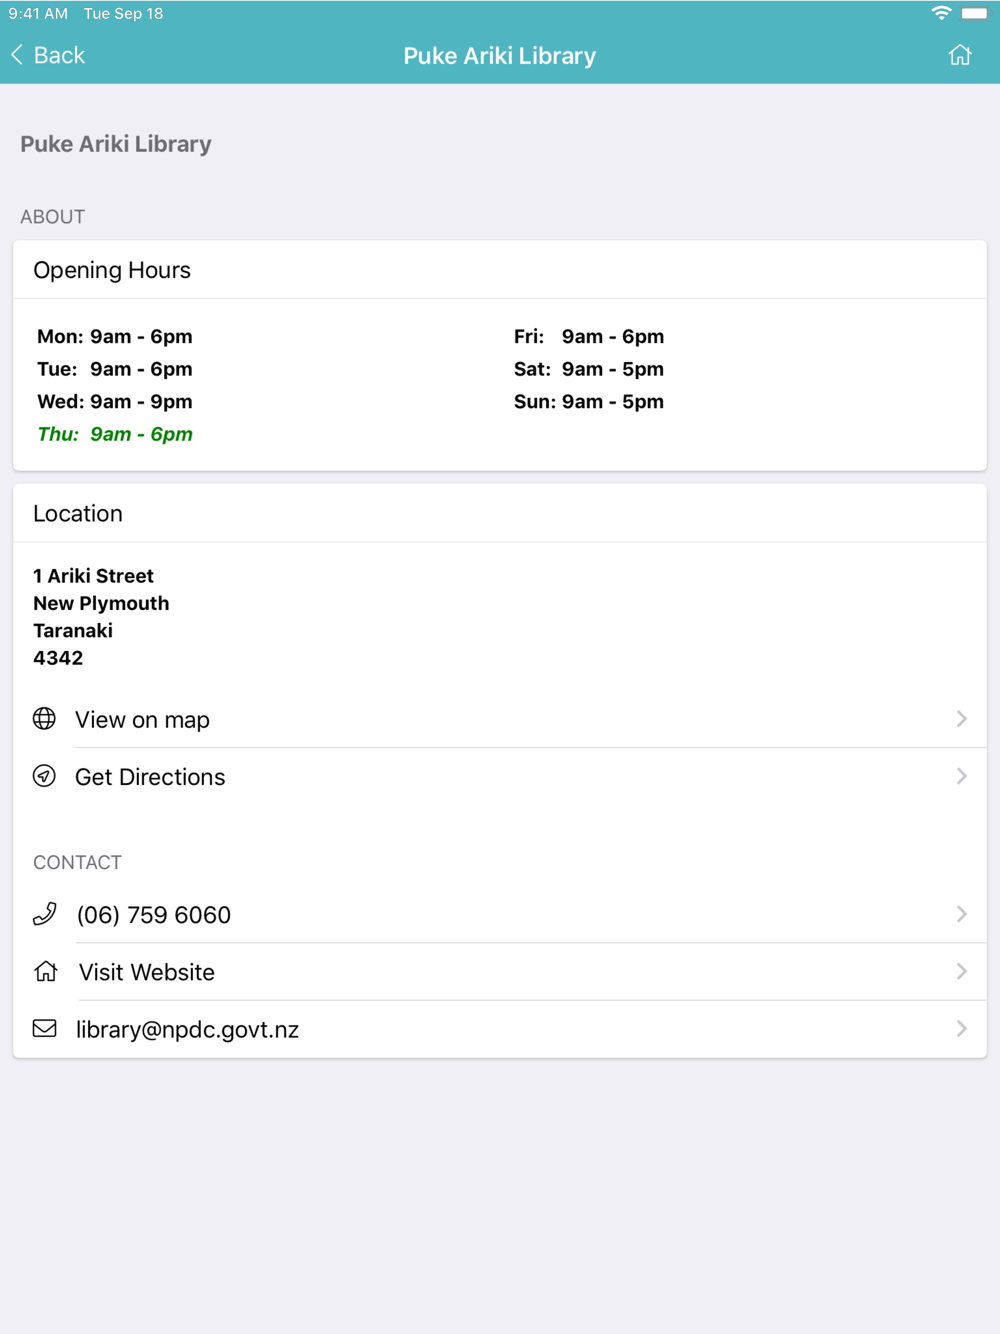Select the grey Puke Ariki Library page heading

(x=116, y=144)
